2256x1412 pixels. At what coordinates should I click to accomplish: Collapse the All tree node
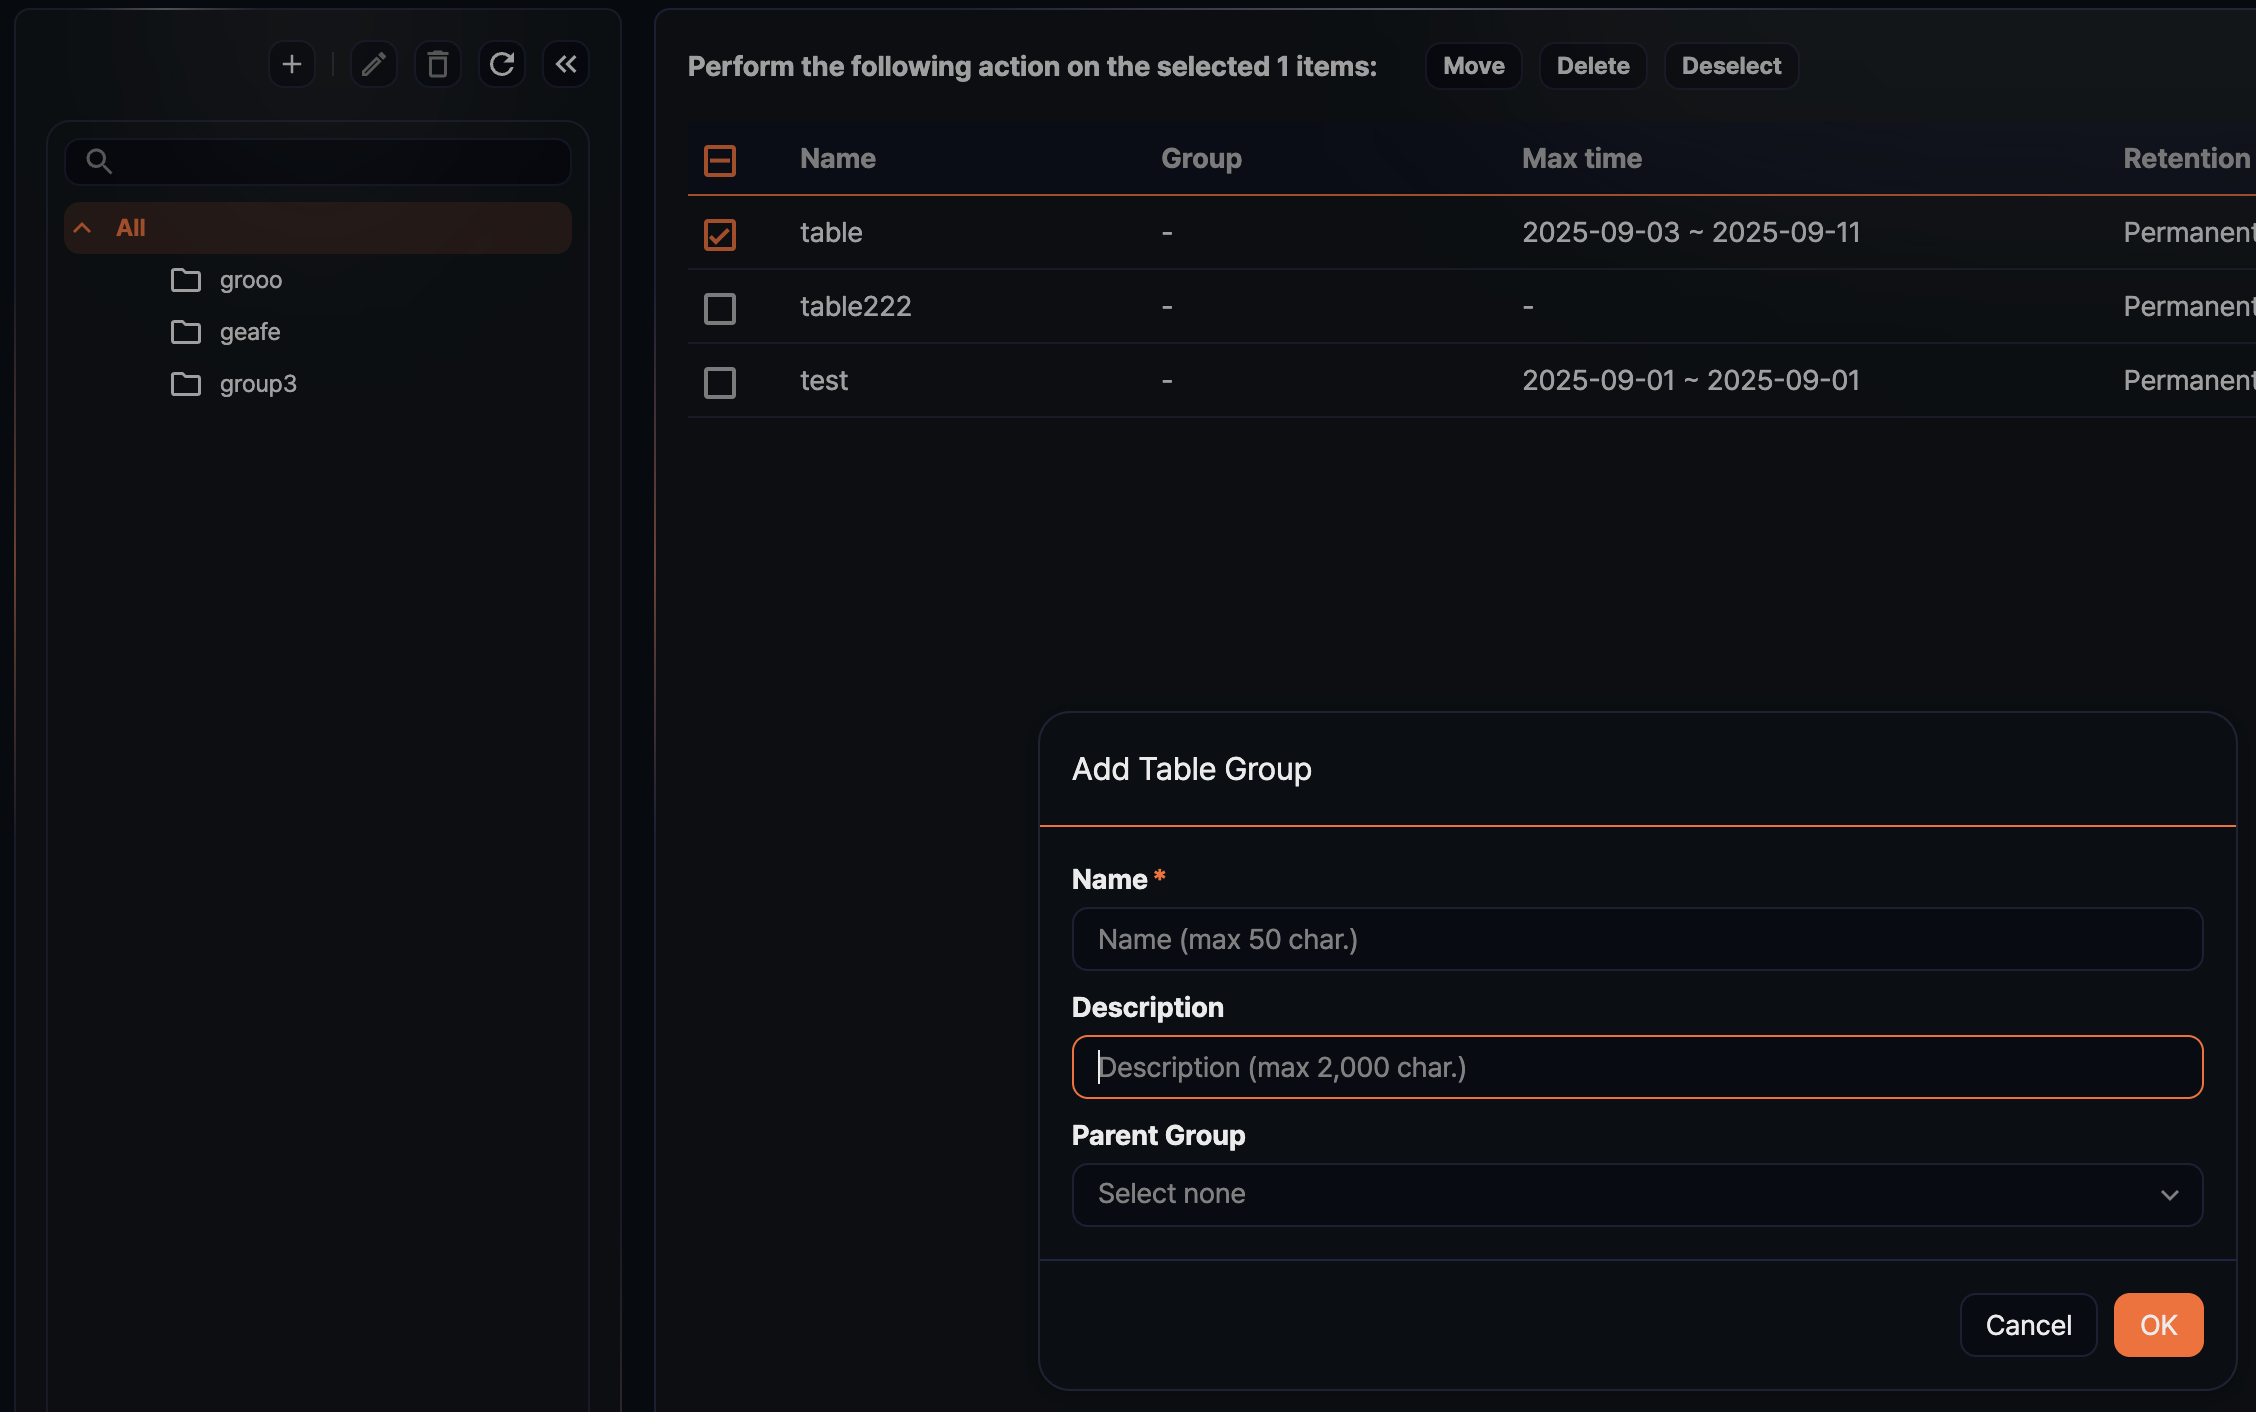pyautogui.click(x=83, y=227)
